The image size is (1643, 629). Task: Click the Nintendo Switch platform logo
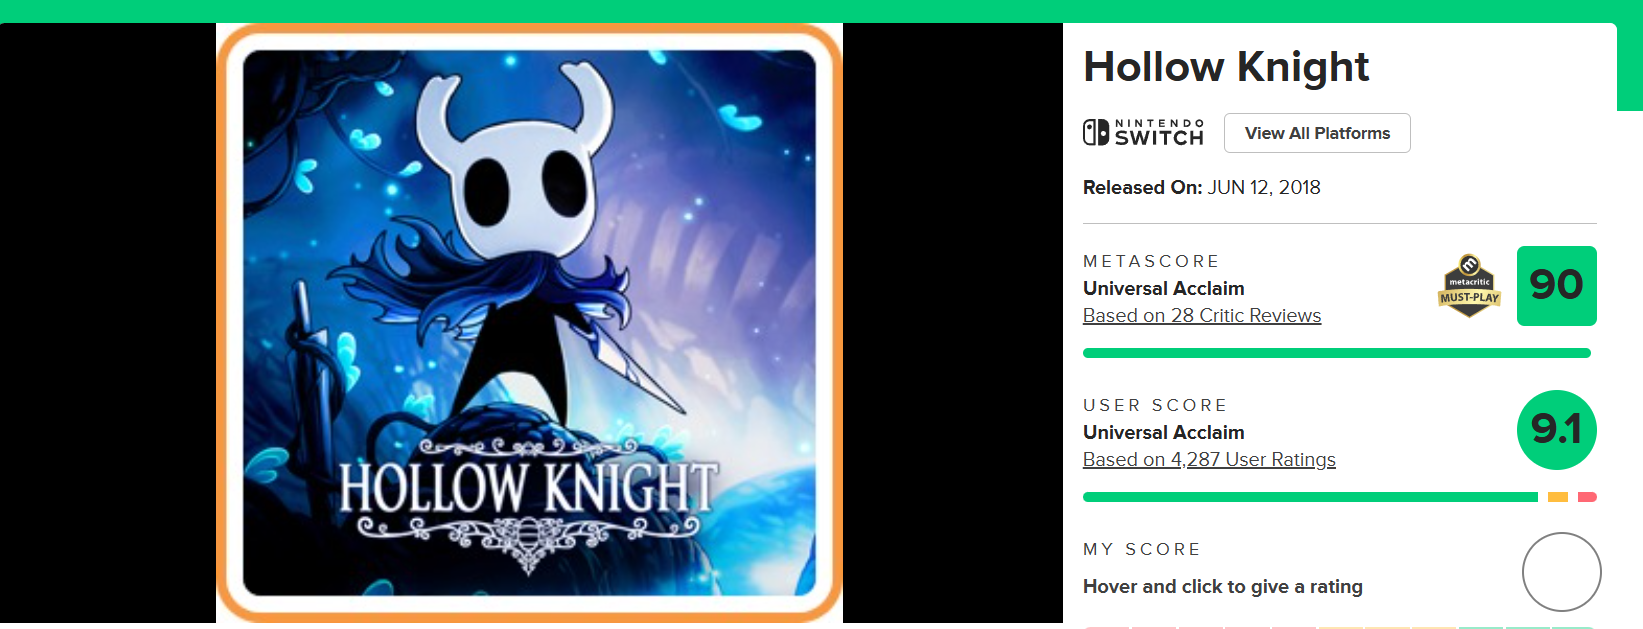pos(1143,132)
